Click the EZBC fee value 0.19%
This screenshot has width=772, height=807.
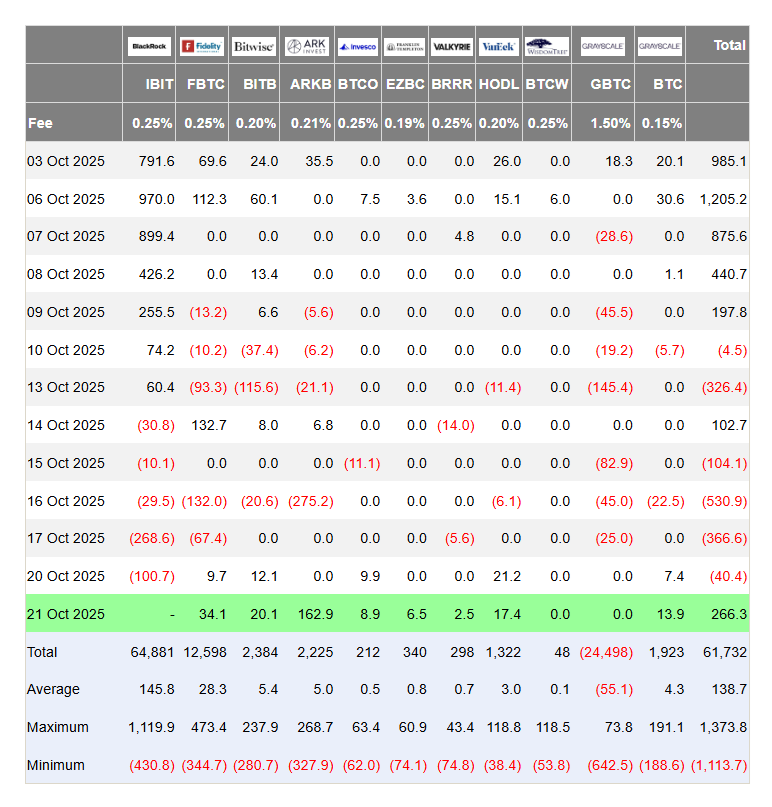[x=405, y=123]
